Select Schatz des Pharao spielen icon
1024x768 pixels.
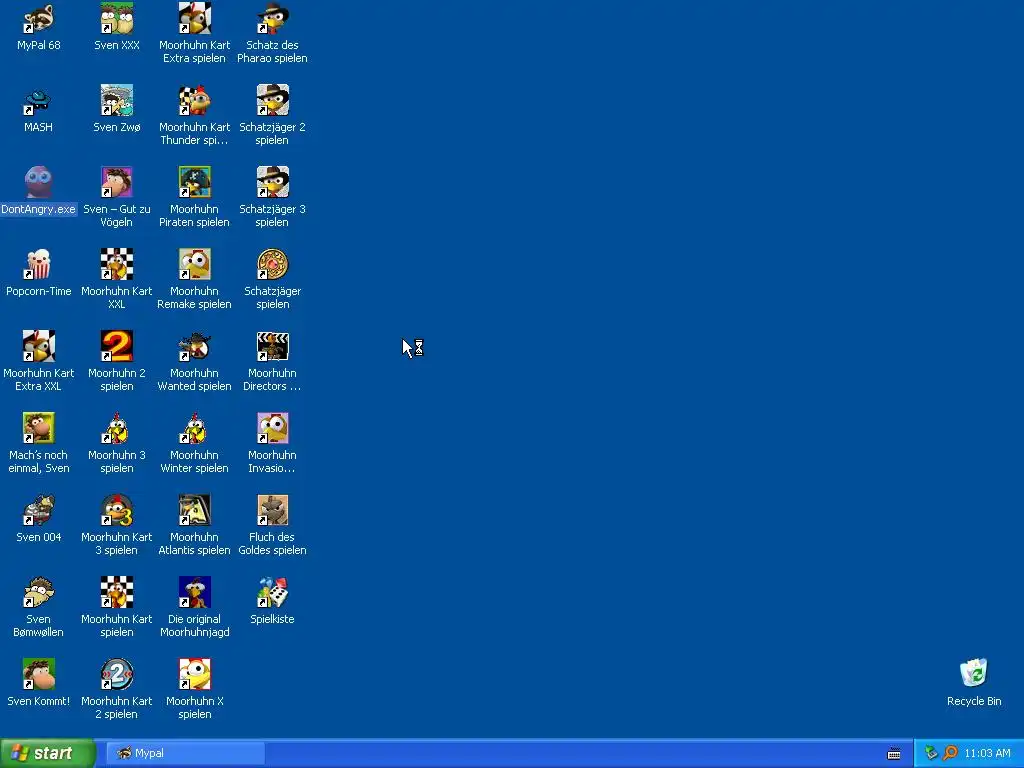pos(272,18)
